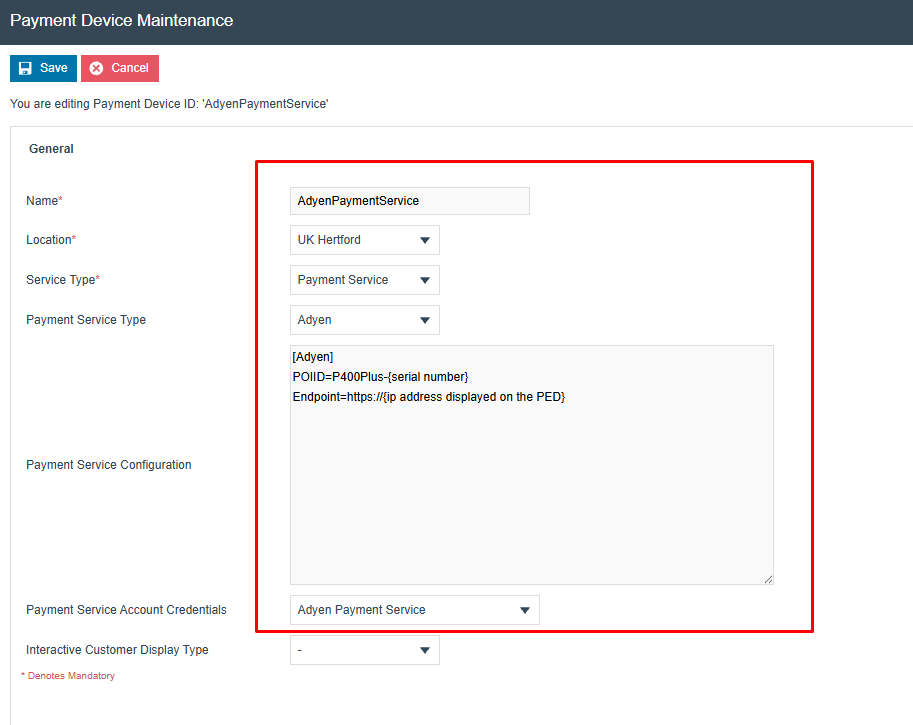Click the 'Interactive Customer Display Type' label

117,650
